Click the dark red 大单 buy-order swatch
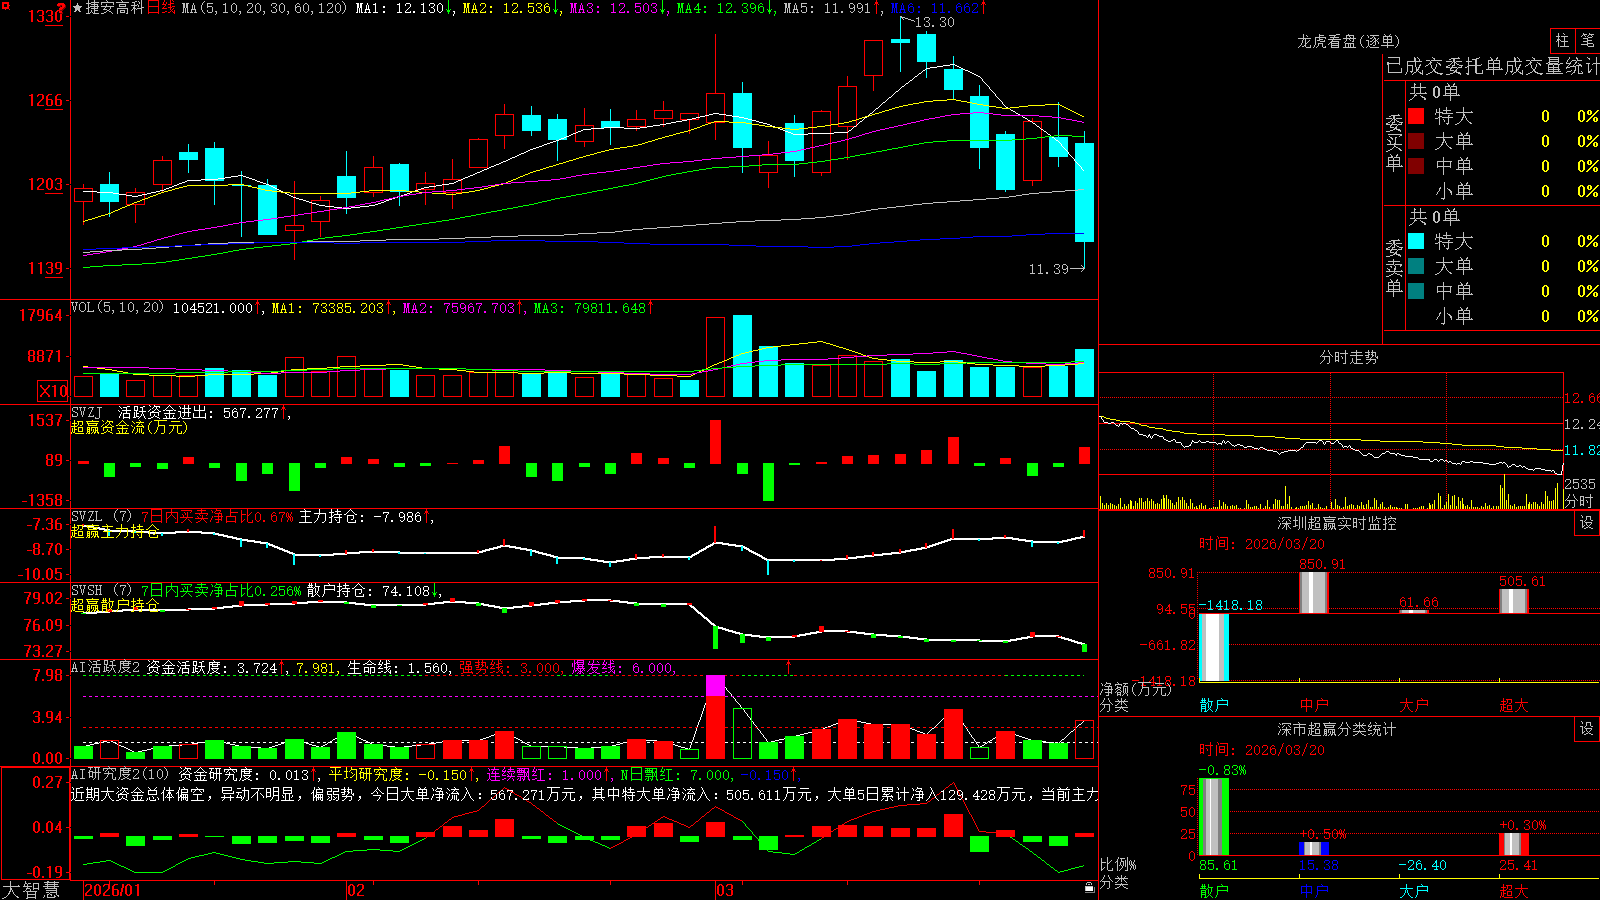The image size is (1600, 900). tap(1416, 141)
